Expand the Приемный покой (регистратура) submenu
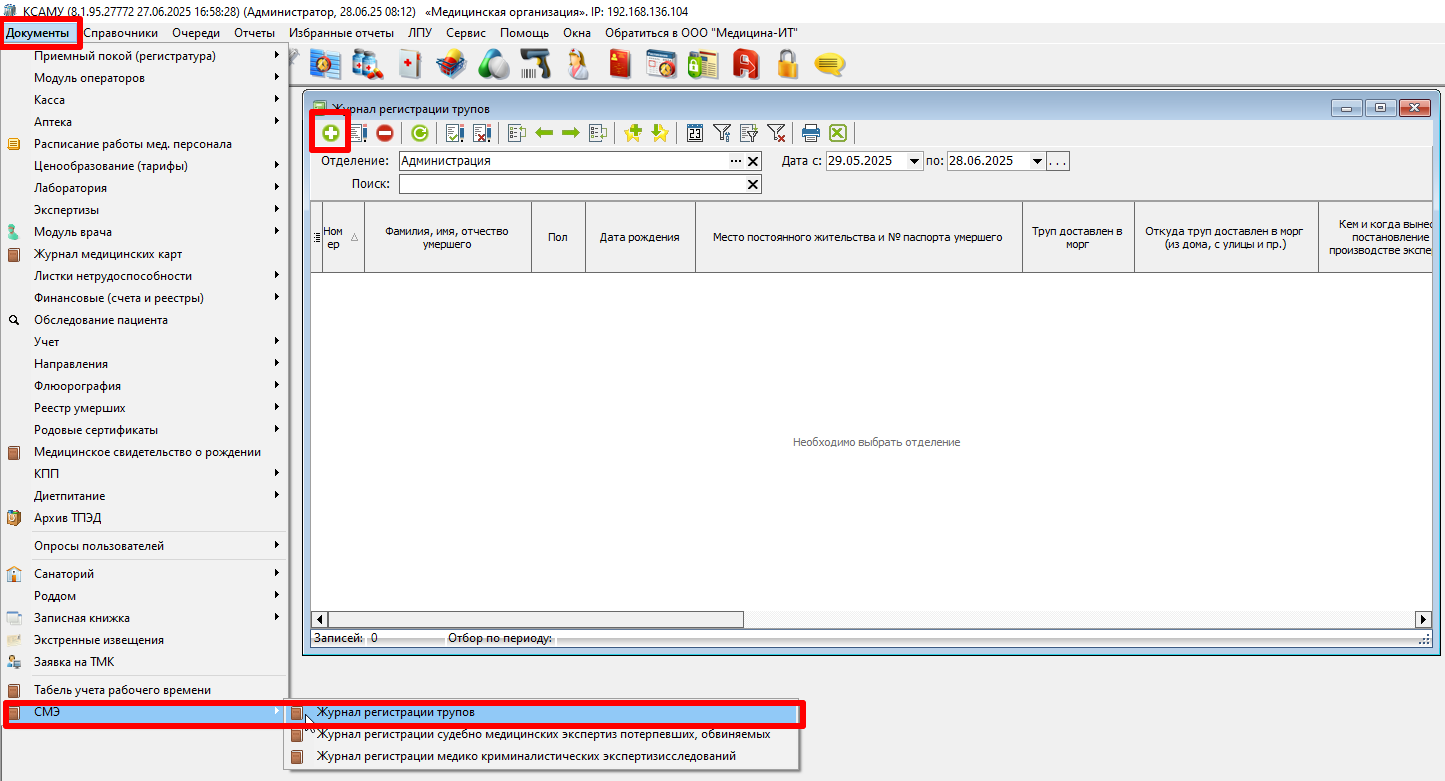 [x=146, y=56]
